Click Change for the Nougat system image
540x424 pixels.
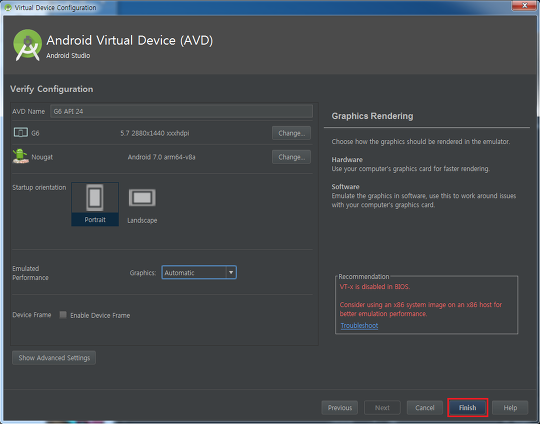click(x=291, y=157)
